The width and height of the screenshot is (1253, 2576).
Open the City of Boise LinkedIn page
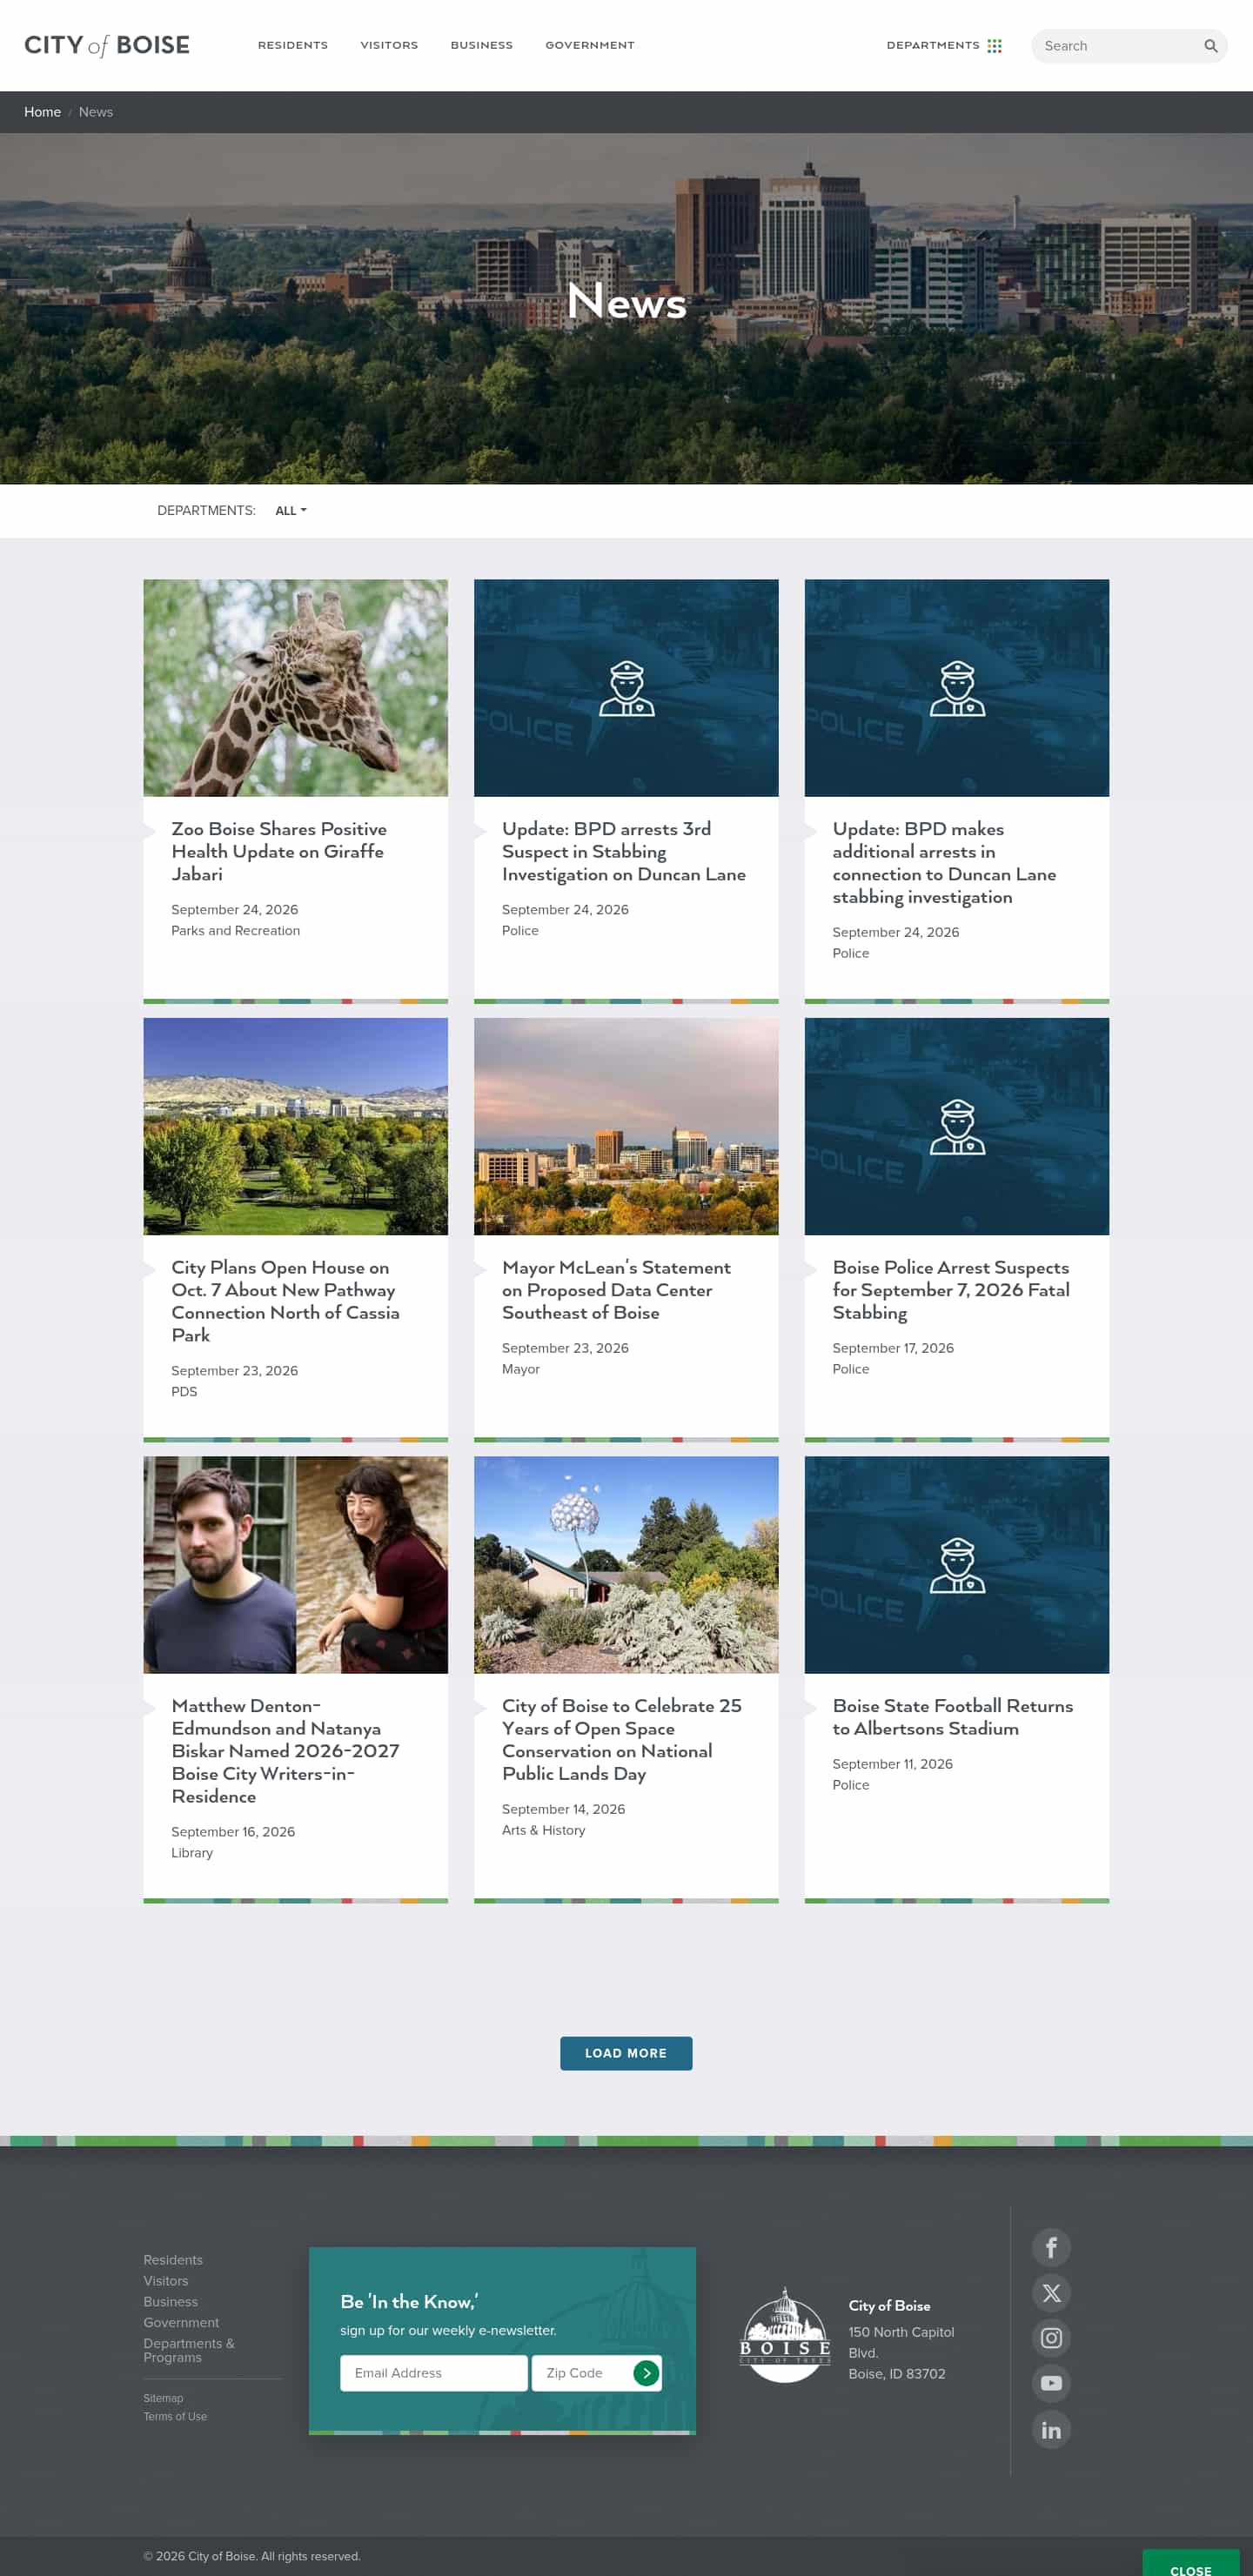click(x=1051, y=2429)
